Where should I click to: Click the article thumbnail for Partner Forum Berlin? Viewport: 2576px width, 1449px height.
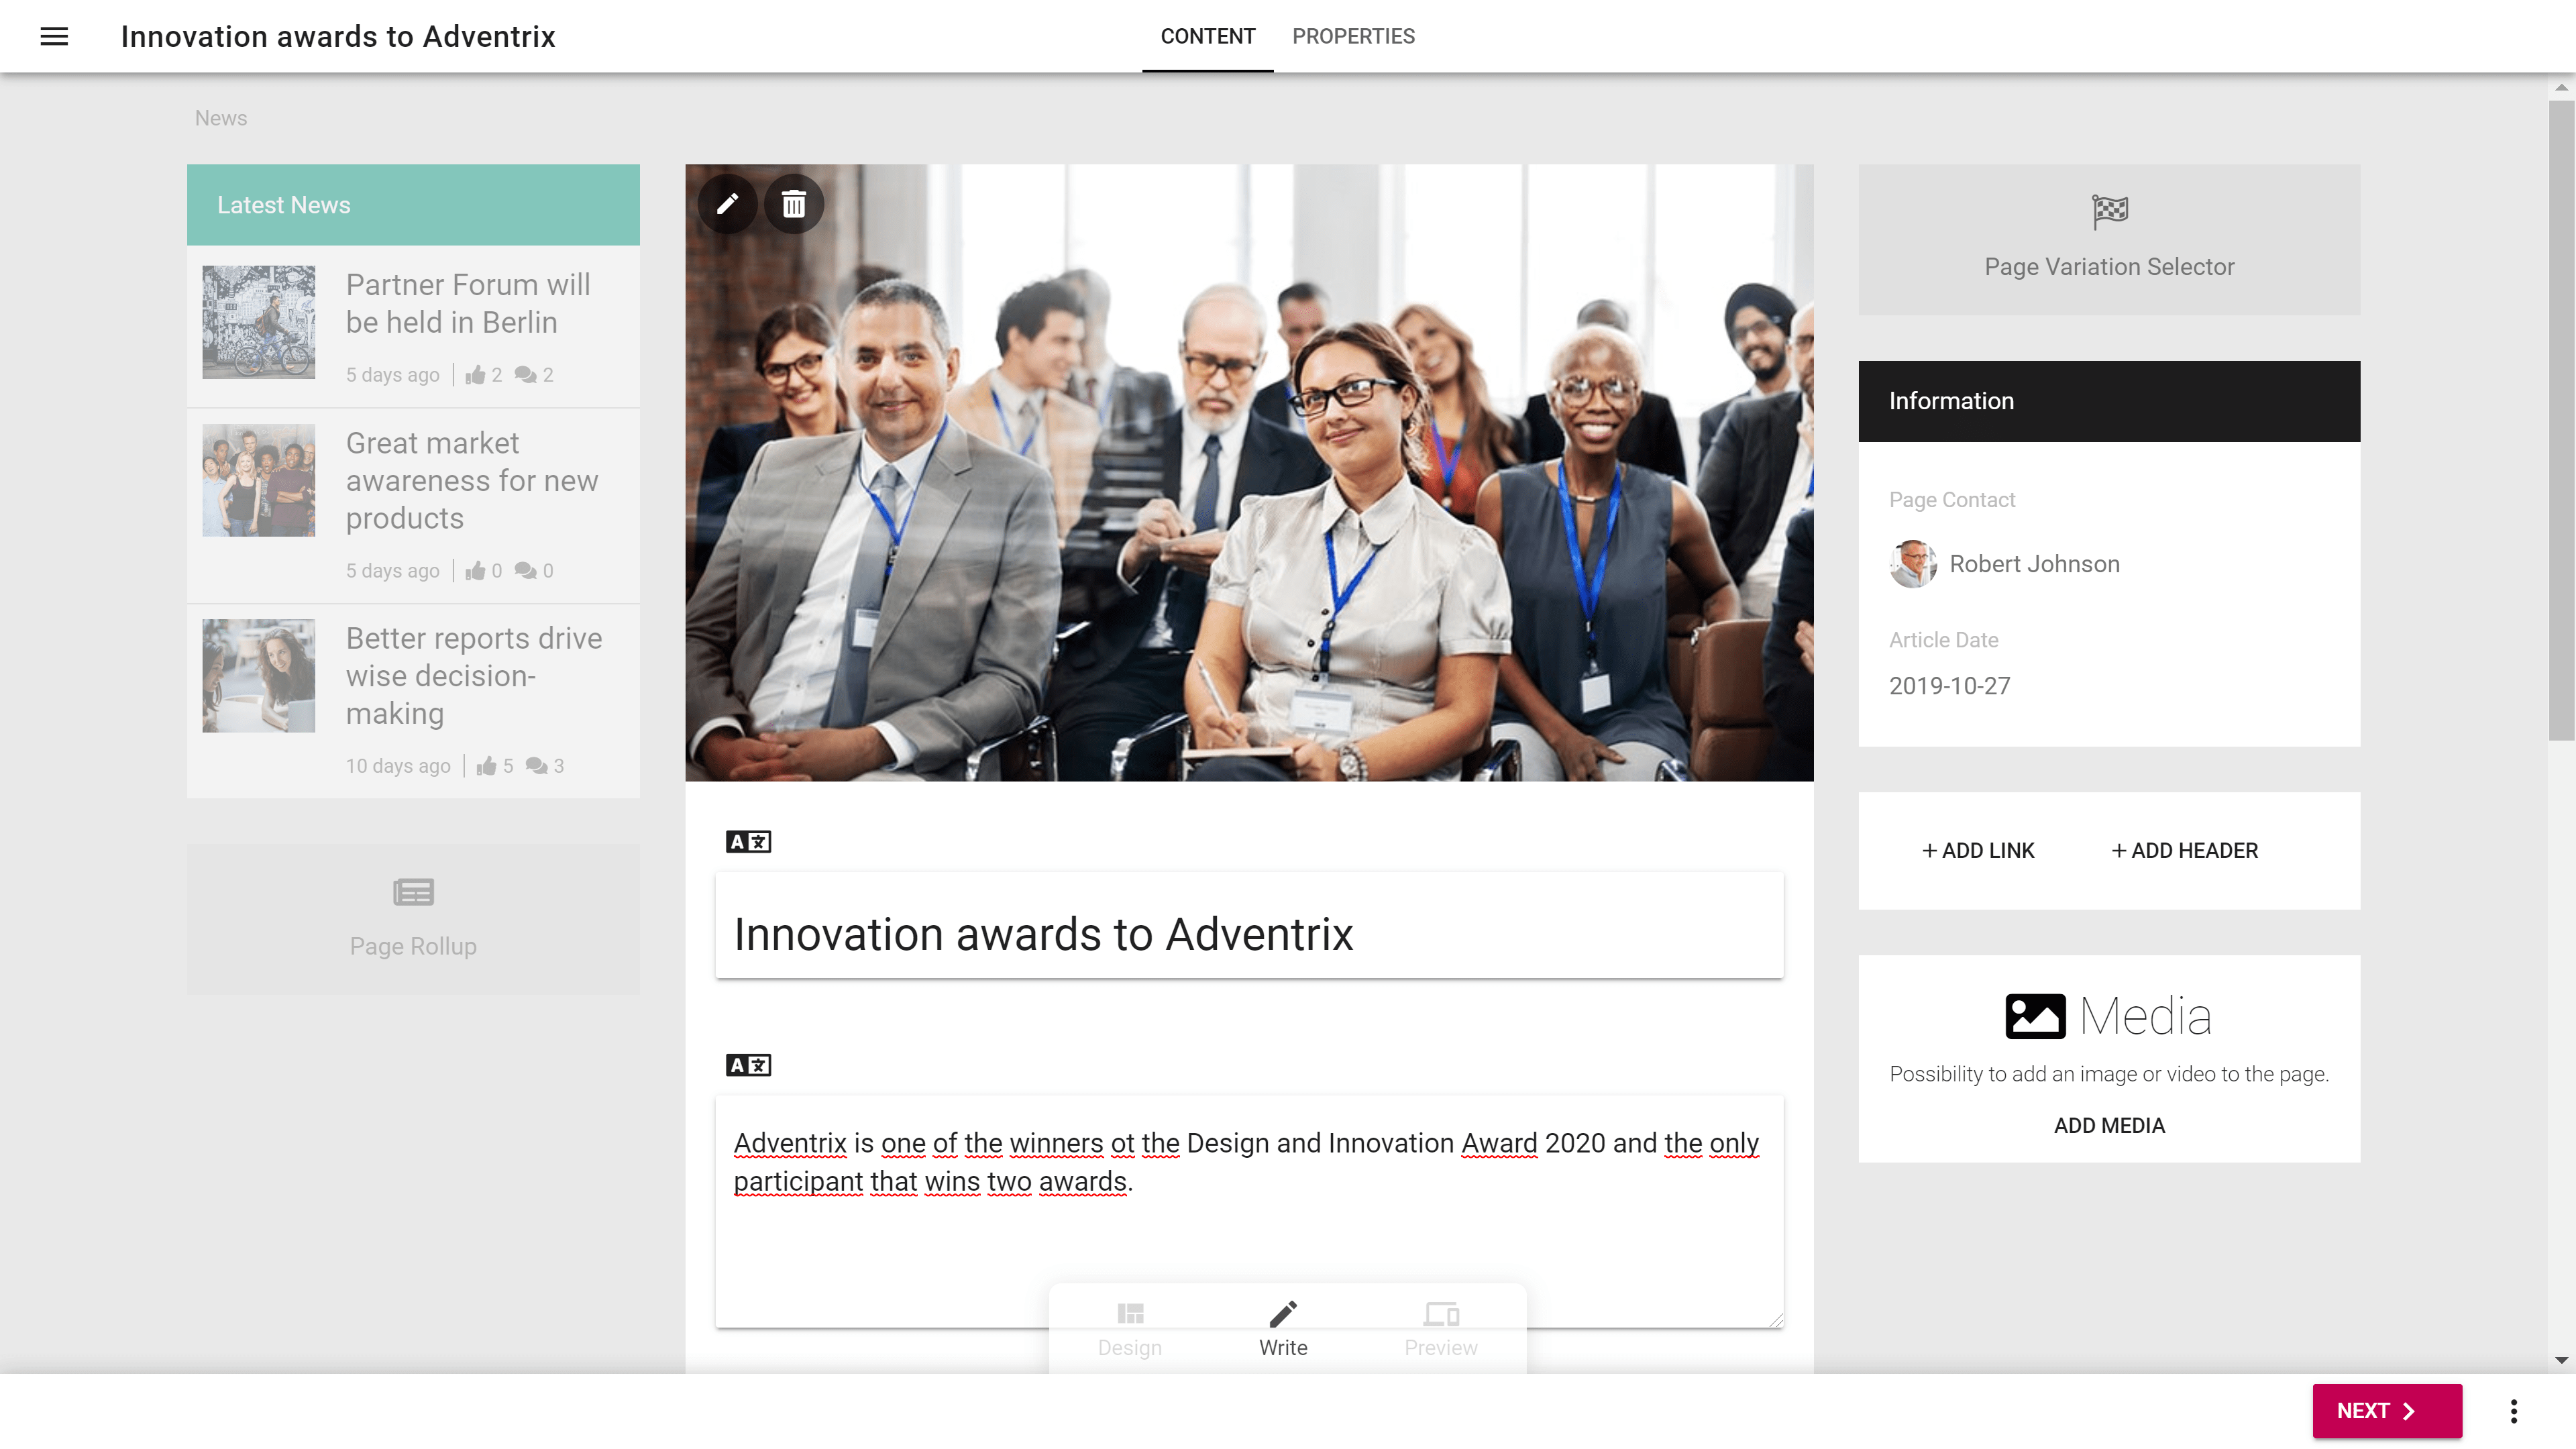point(258,320)
